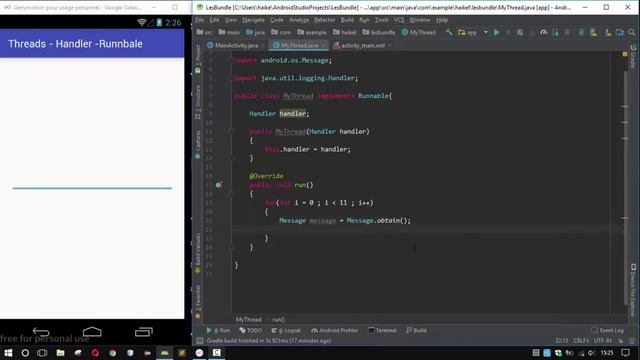
Task: Open the Logcat tool window
Action: pos(286,330)
